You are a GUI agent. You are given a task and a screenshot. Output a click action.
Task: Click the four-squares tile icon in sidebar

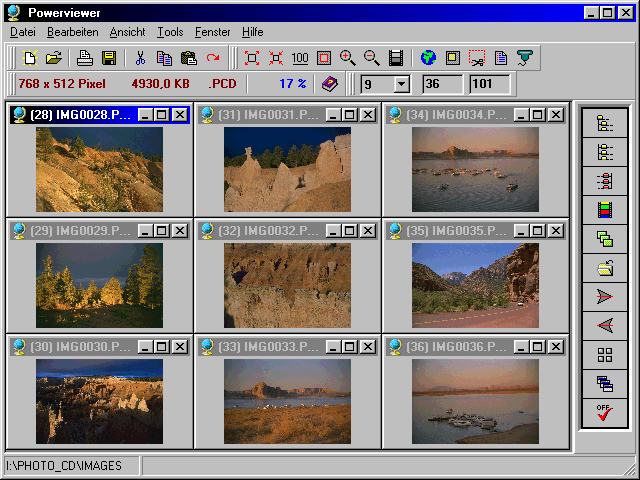click(x=605, y=355)
